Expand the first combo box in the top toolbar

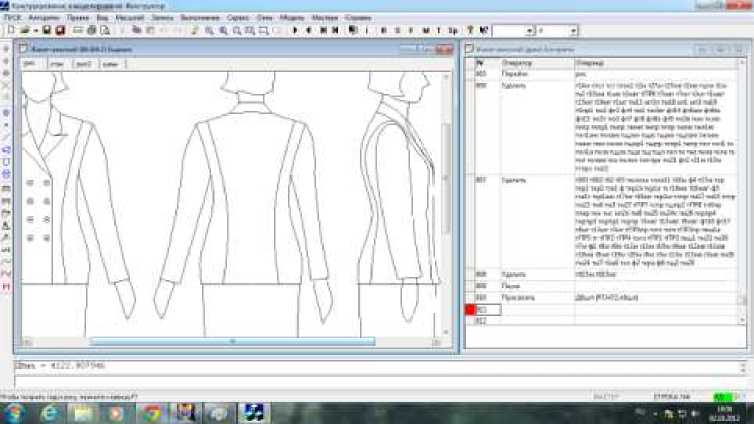pos(528,31)
